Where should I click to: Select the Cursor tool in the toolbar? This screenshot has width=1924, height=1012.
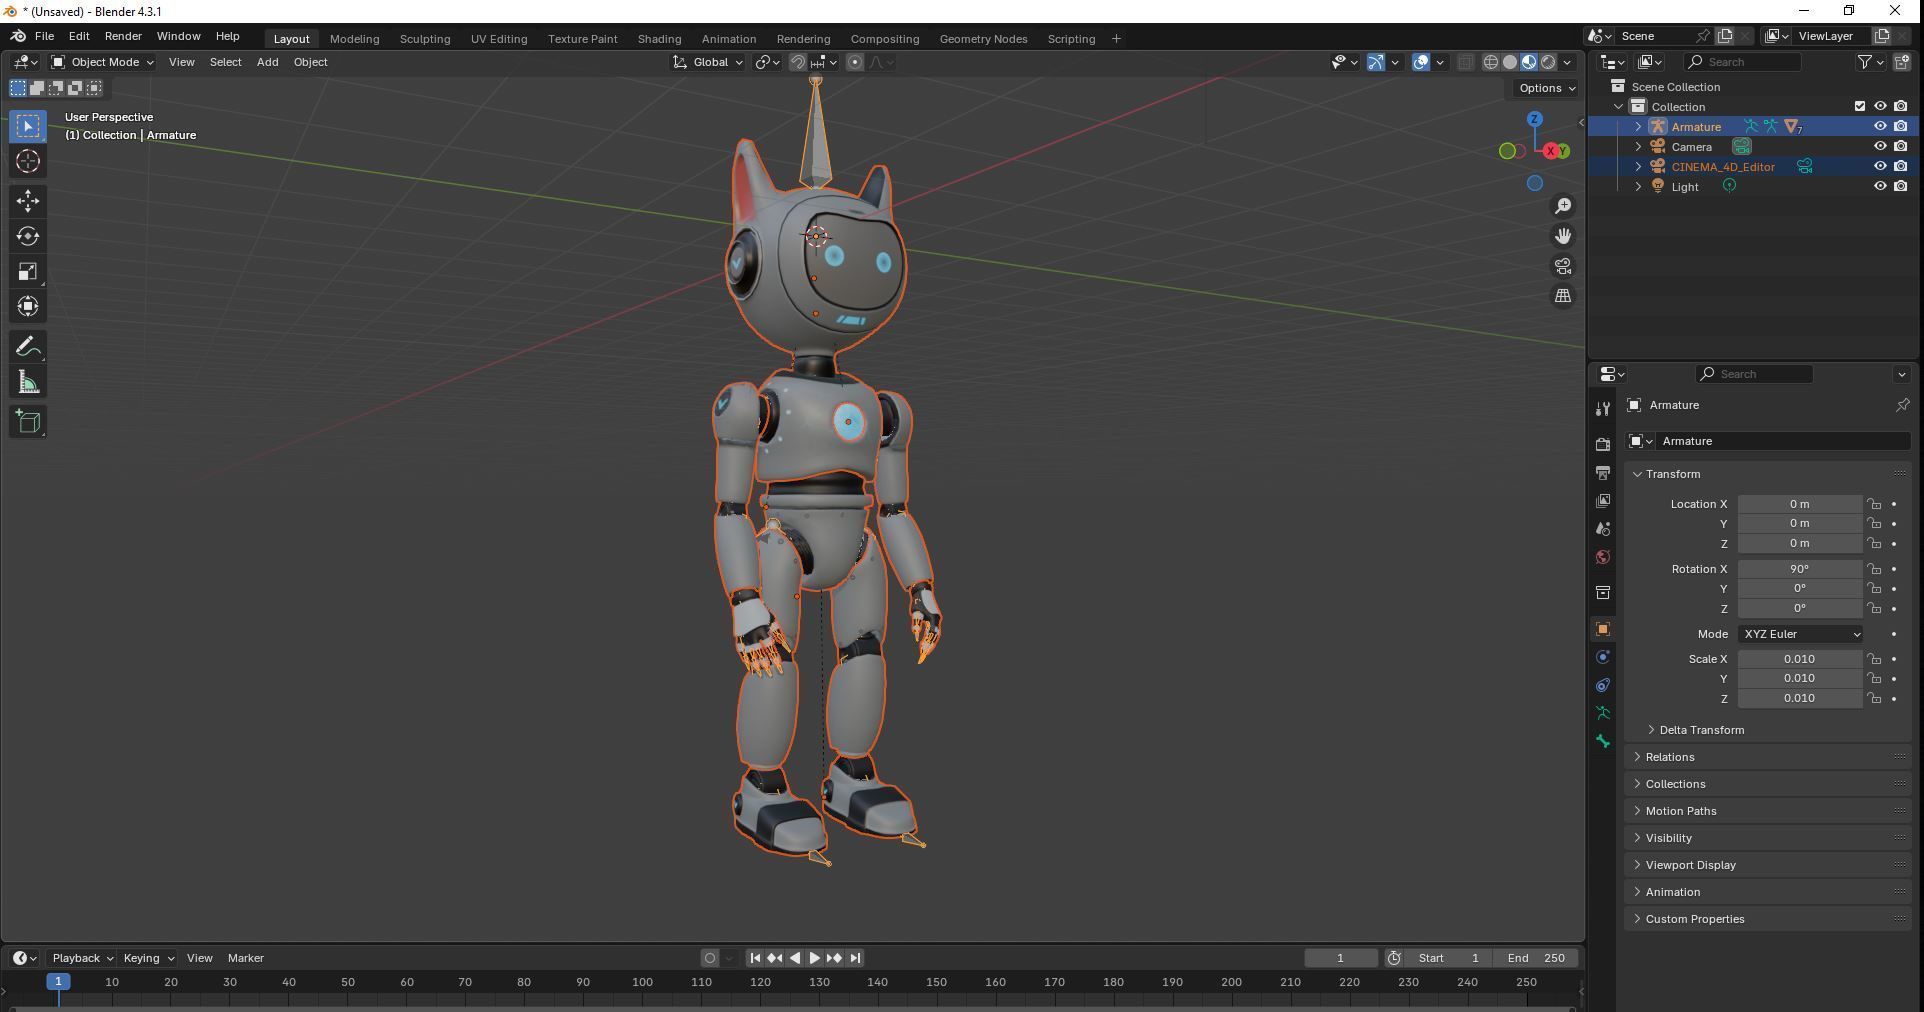click(x=28, y=161)
